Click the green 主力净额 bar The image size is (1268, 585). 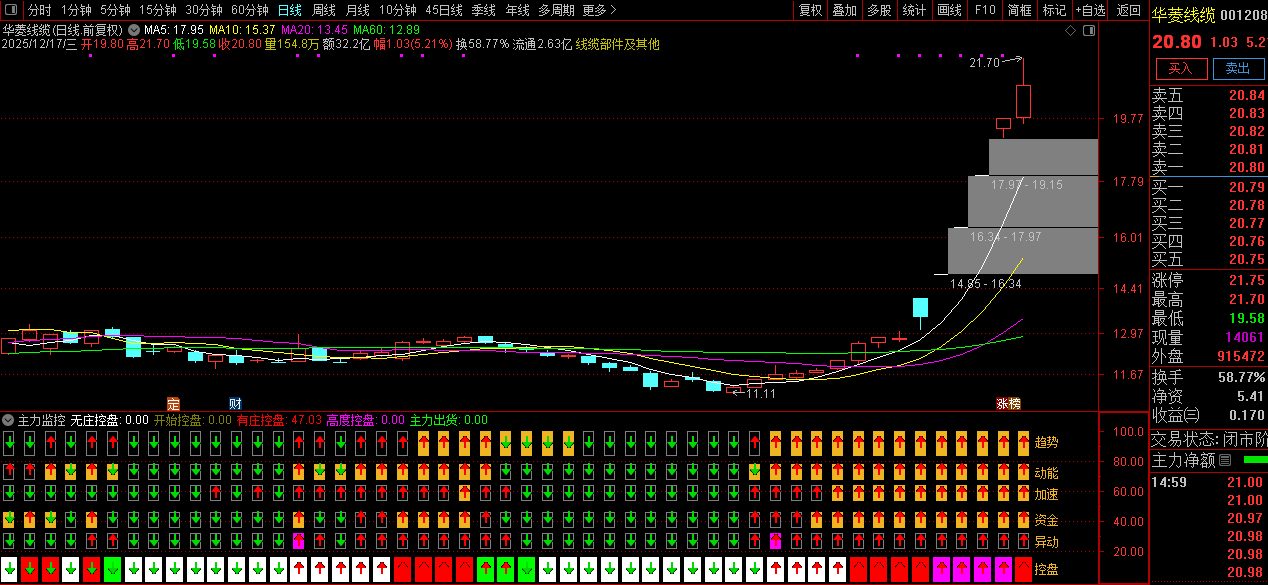coord(1255,460)
